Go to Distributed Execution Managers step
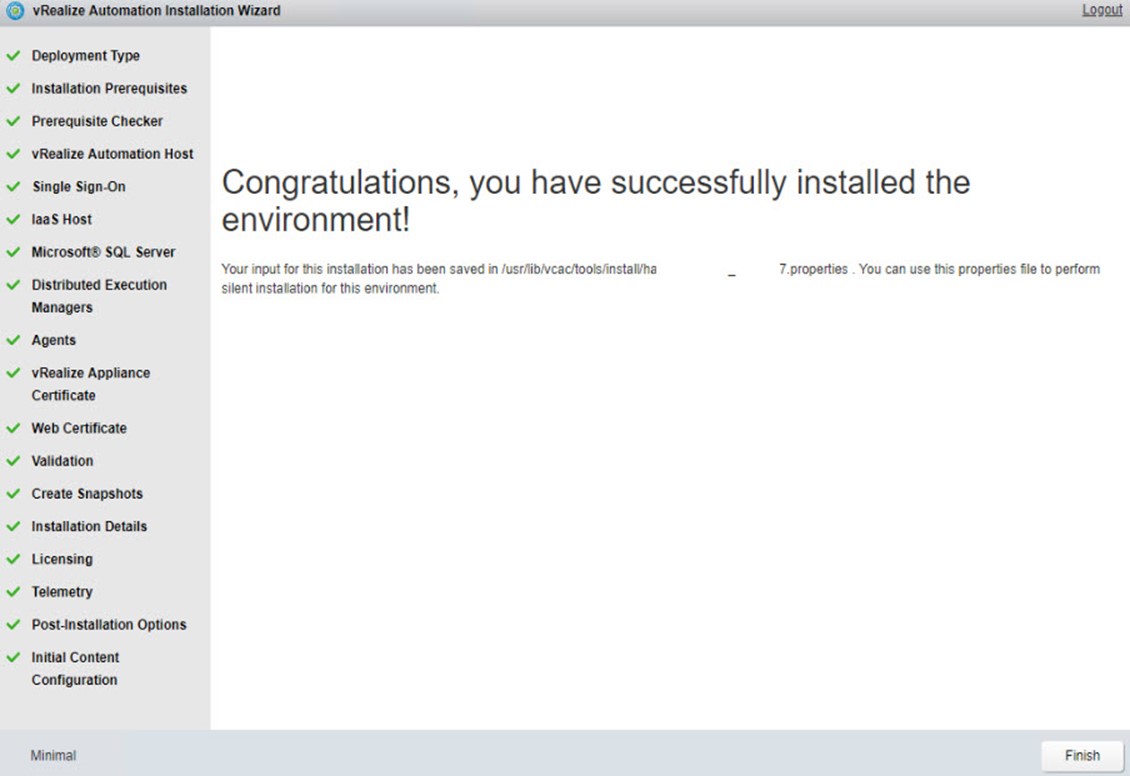 pos(99,295)
